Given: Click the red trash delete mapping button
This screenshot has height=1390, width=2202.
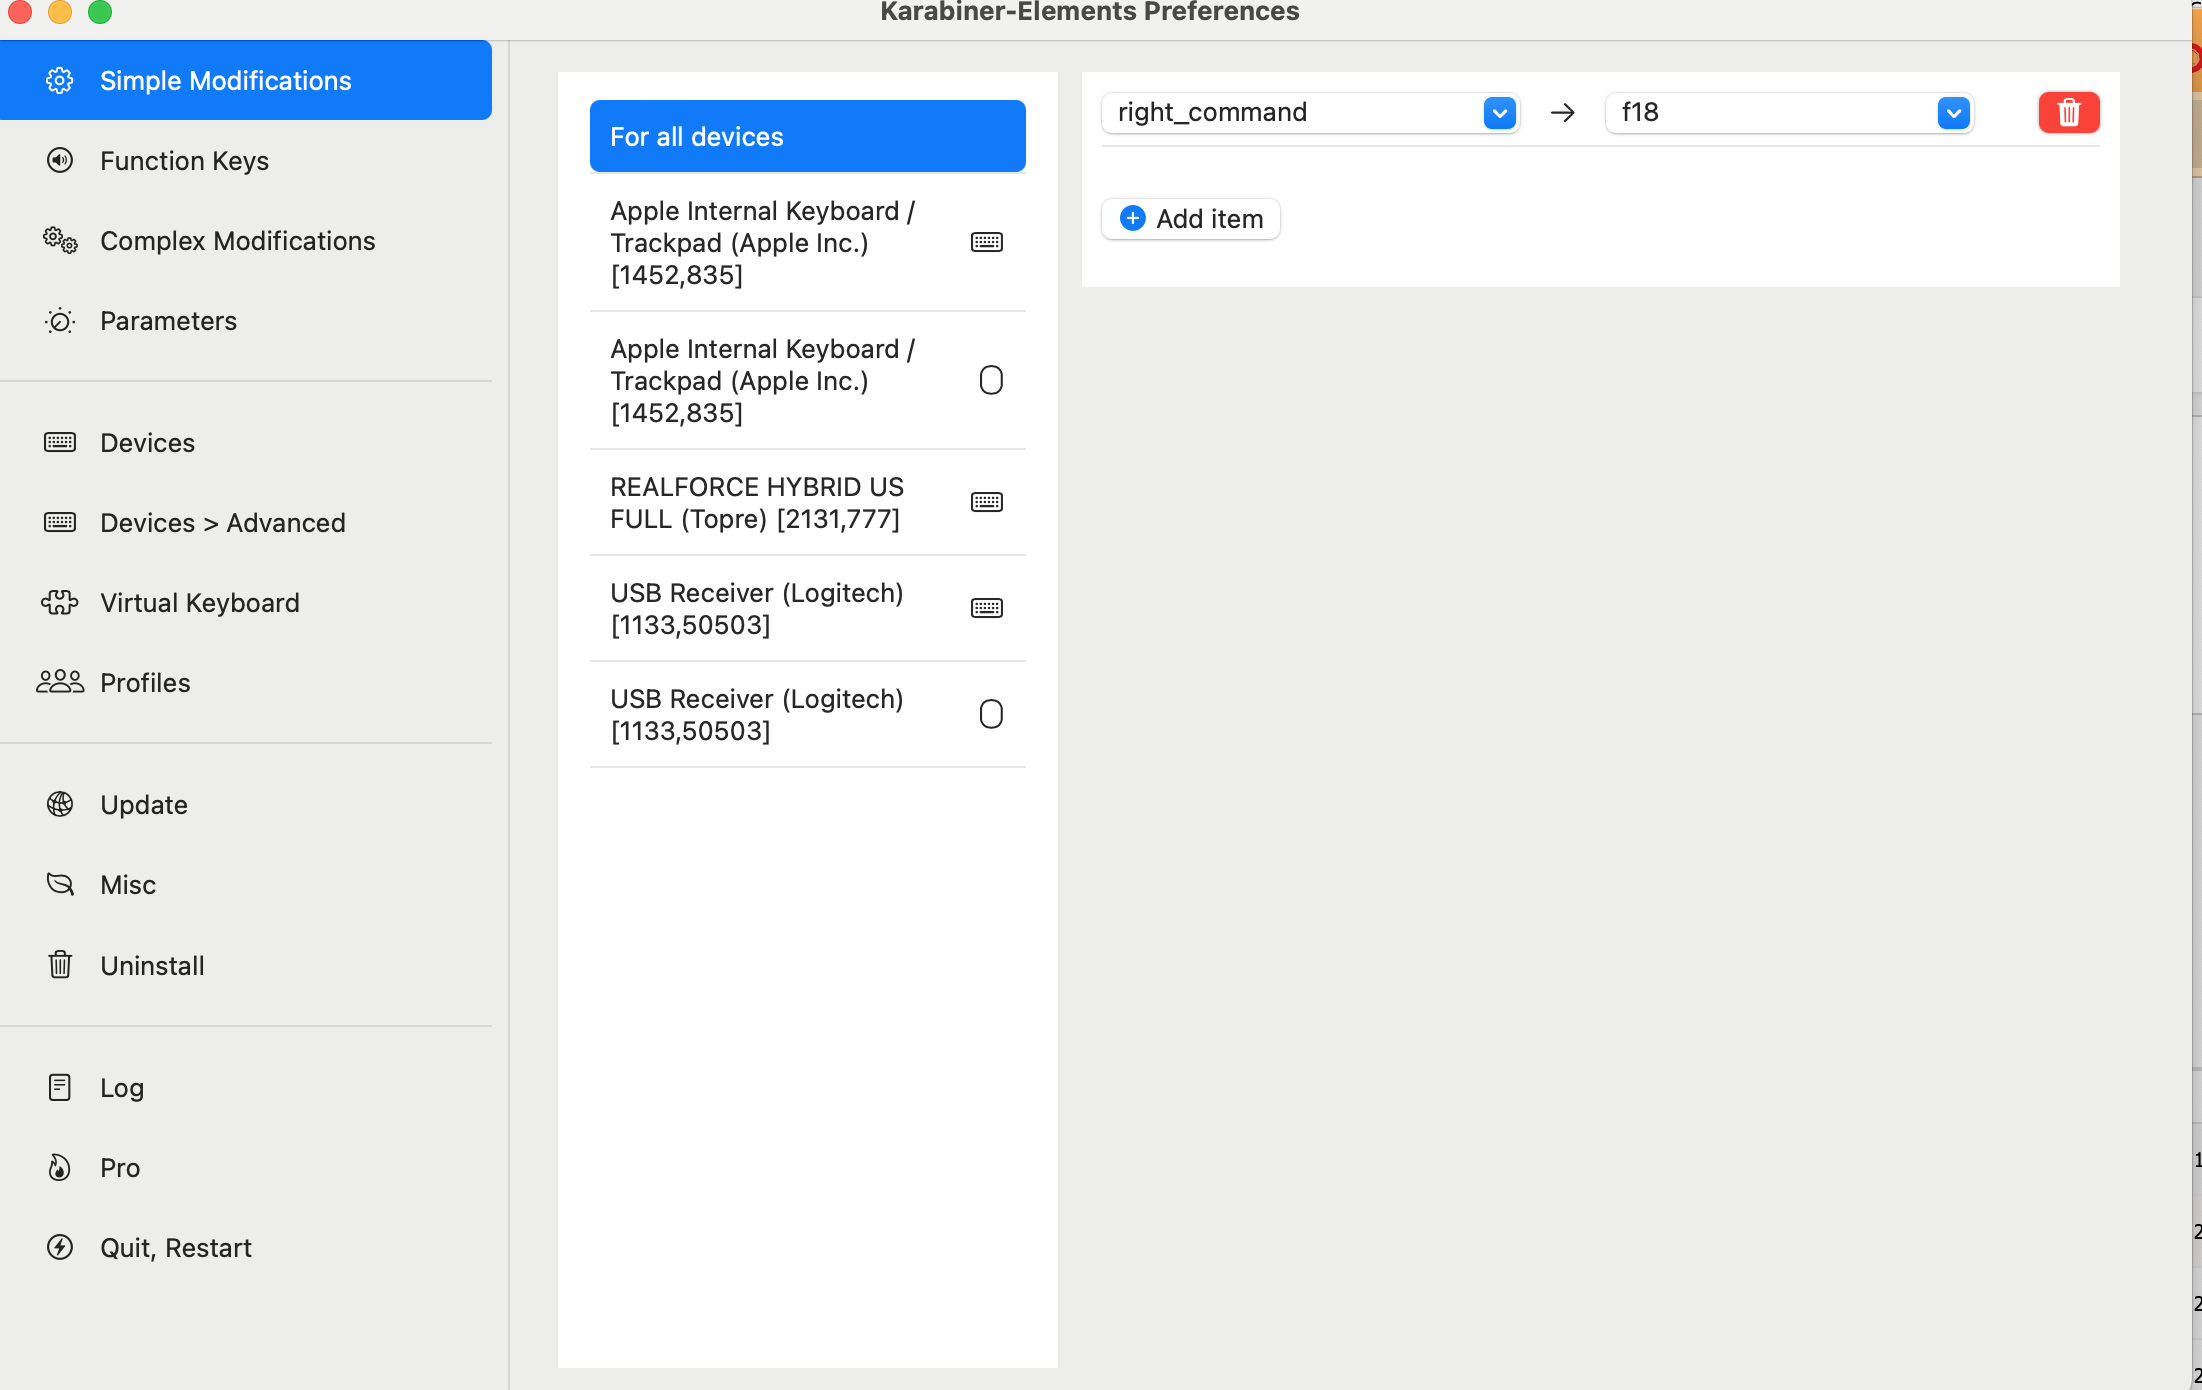Looking at the screenshot, I should [2068, 112].
